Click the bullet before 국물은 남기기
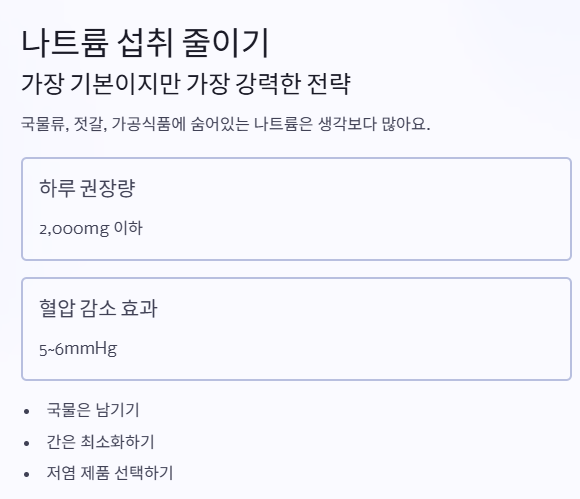Screen dimensions: 580x499 click(26, 411)
